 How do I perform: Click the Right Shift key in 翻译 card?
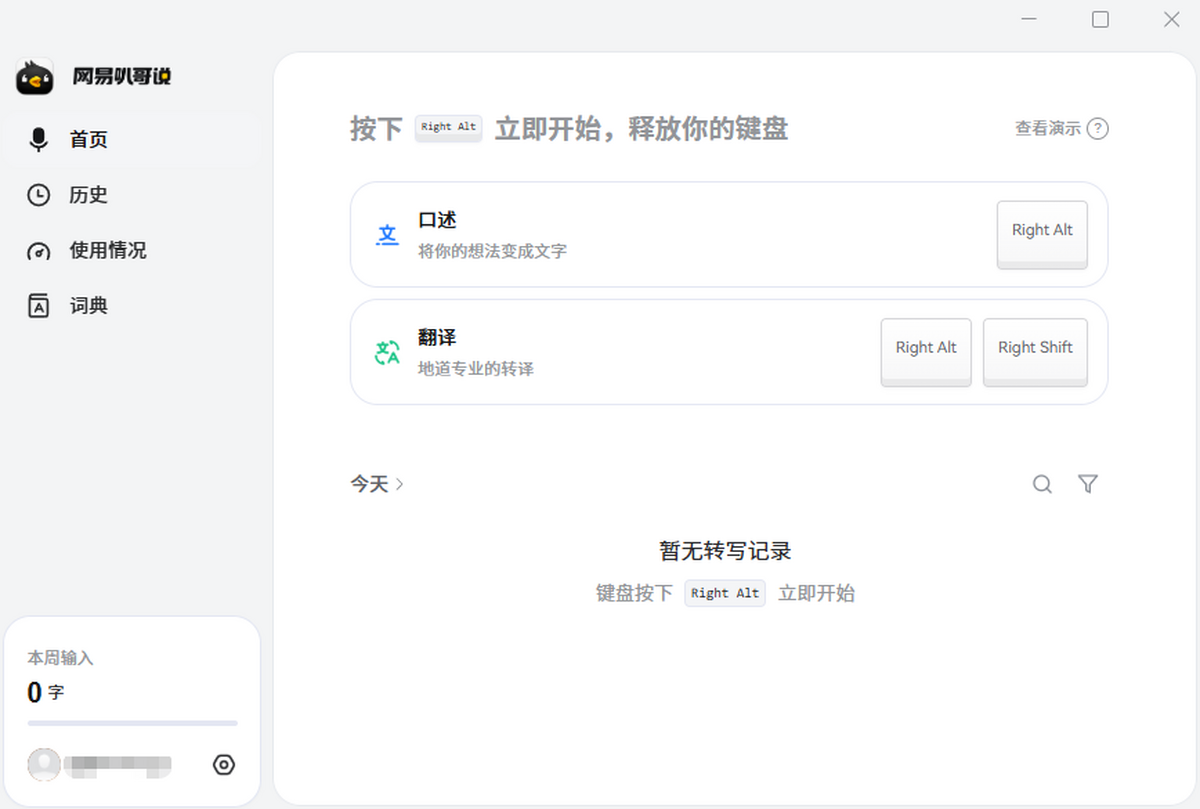click(1035, 353)
